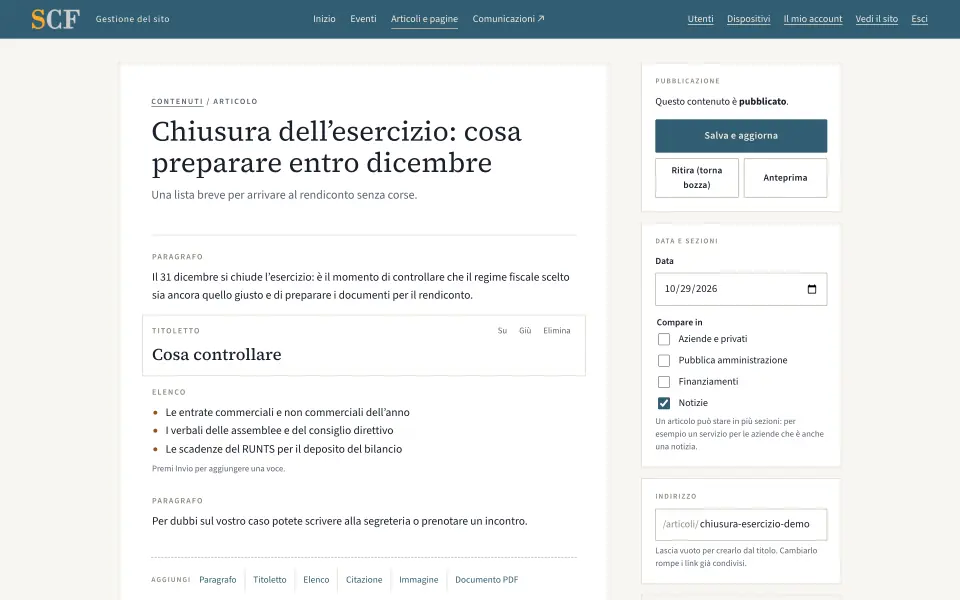
Task: Click the Data date input field
Action: [741, 289]
